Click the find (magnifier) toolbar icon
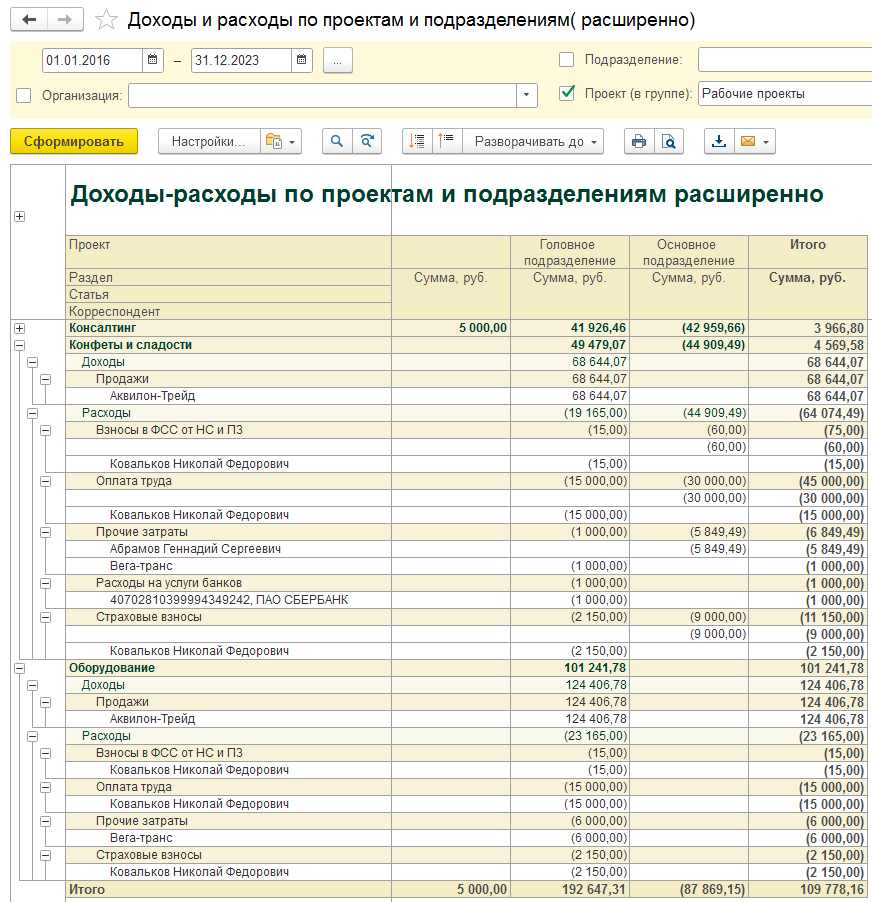 pos(337,141)
